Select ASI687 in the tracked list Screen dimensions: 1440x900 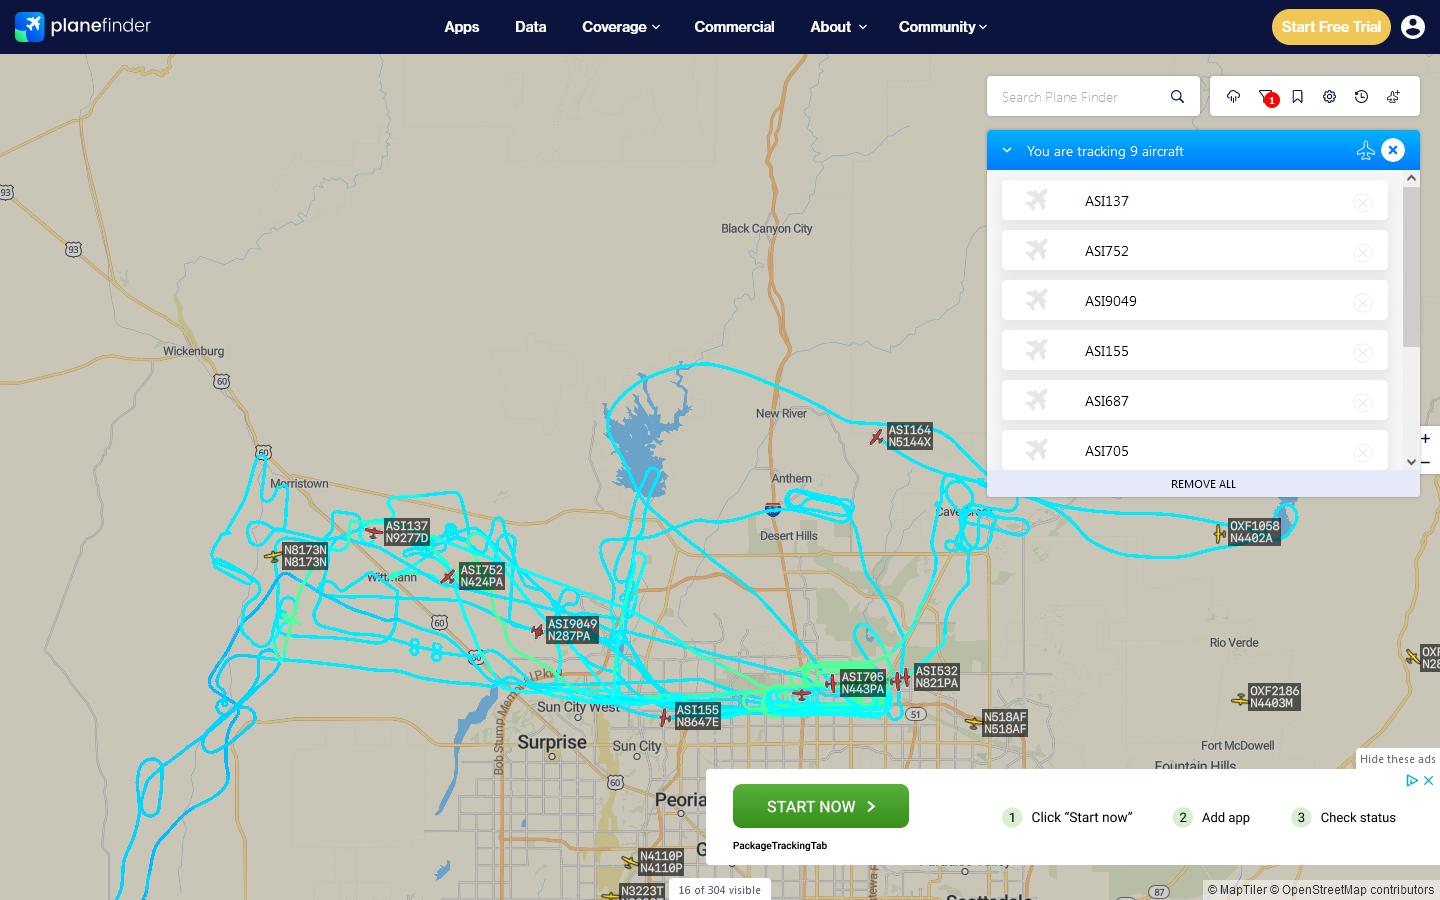(x=1194, y=401)
